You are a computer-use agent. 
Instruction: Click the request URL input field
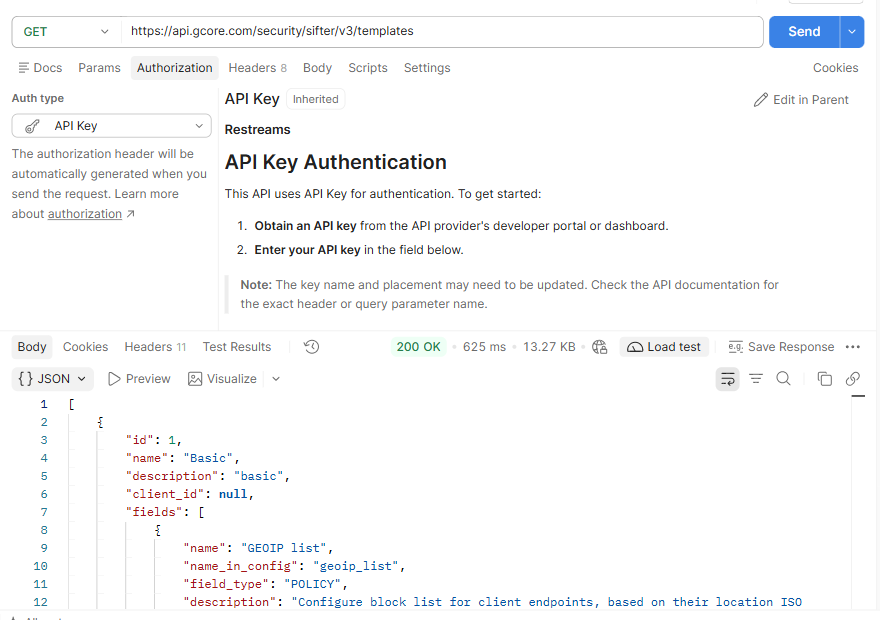pos(442,31)
